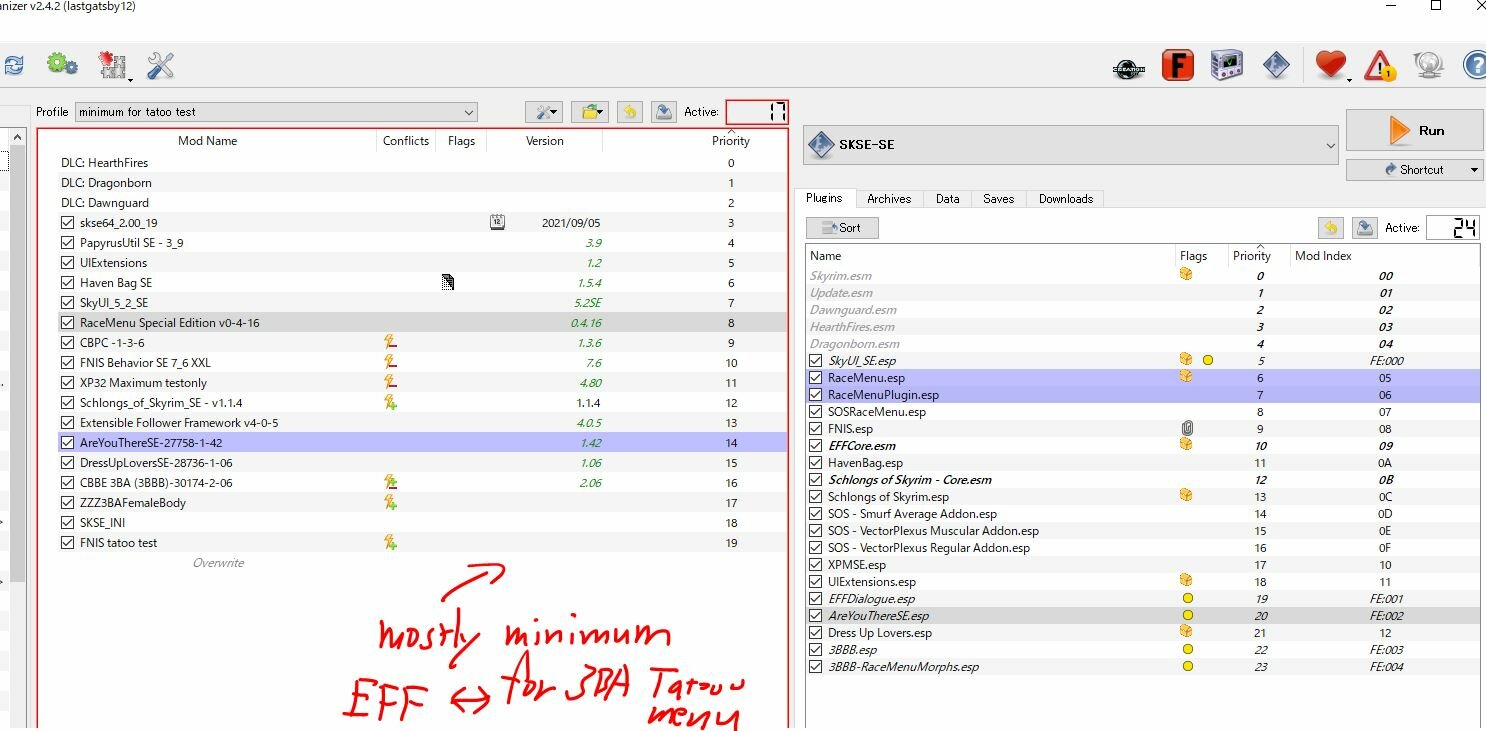1486x731 pixels.
Task: Open the executables configuration icon
Action: pyautogui.click(x=113, y=65)
